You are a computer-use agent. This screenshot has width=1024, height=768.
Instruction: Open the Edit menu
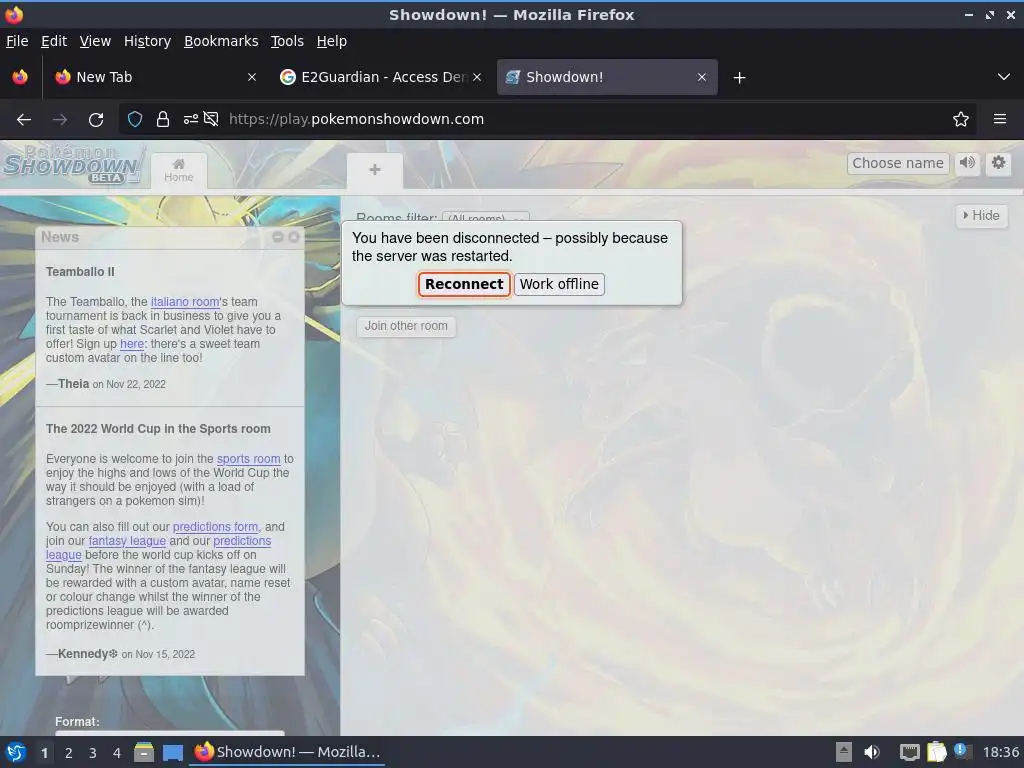point(54,41)
